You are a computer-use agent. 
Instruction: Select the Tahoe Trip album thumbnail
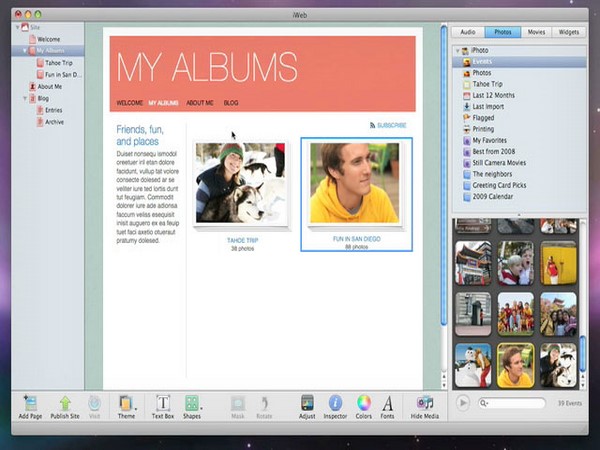pyautogui.click(x=241, y=182)
